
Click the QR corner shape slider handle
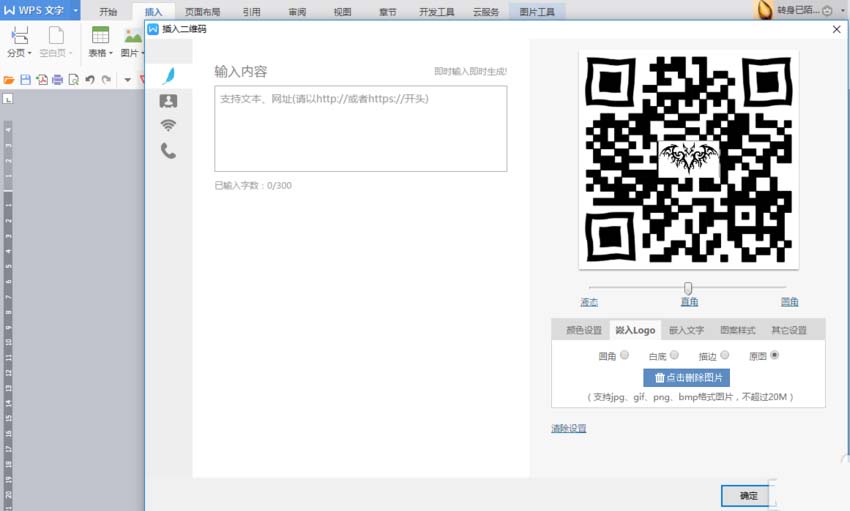(x=688, y=288)
